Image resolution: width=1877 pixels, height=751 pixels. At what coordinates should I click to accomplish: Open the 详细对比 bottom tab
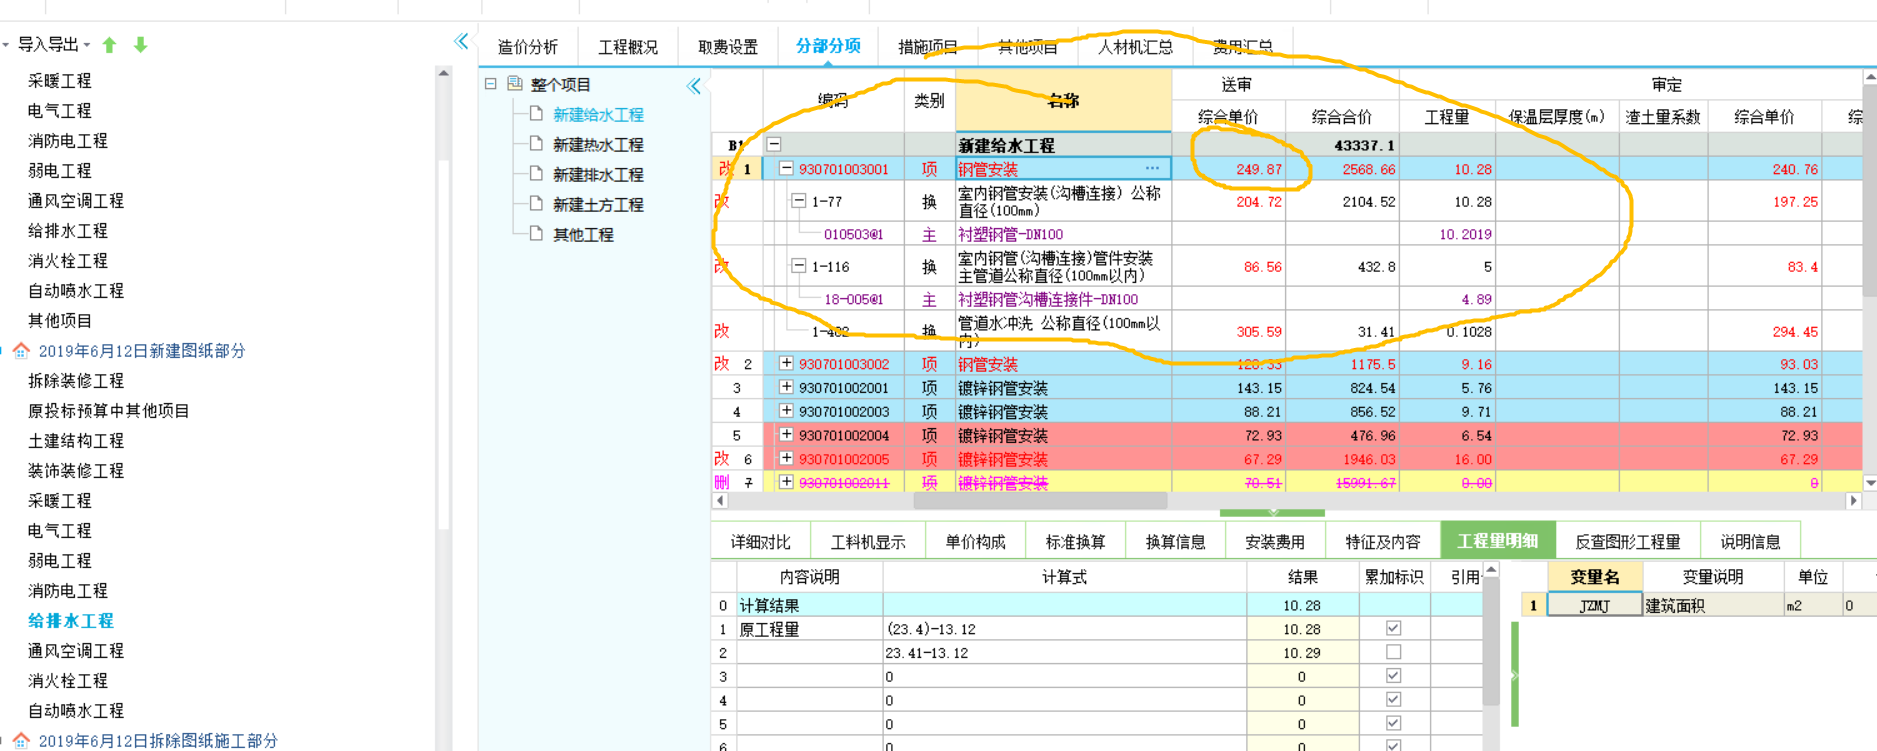click(760, 542)
